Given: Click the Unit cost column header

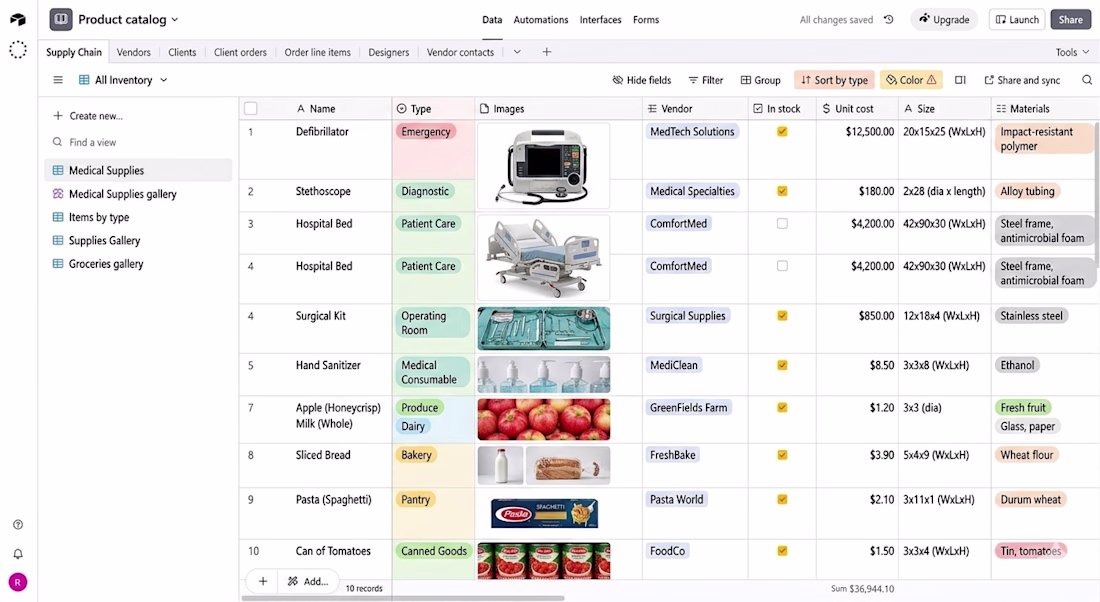Looking at the screenshot, I should click(857, 109).
